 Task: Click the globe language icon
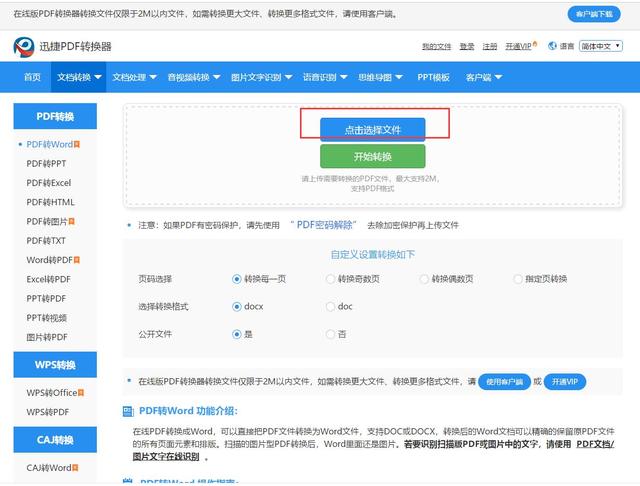pyautogui.click(x=552, y=46)
